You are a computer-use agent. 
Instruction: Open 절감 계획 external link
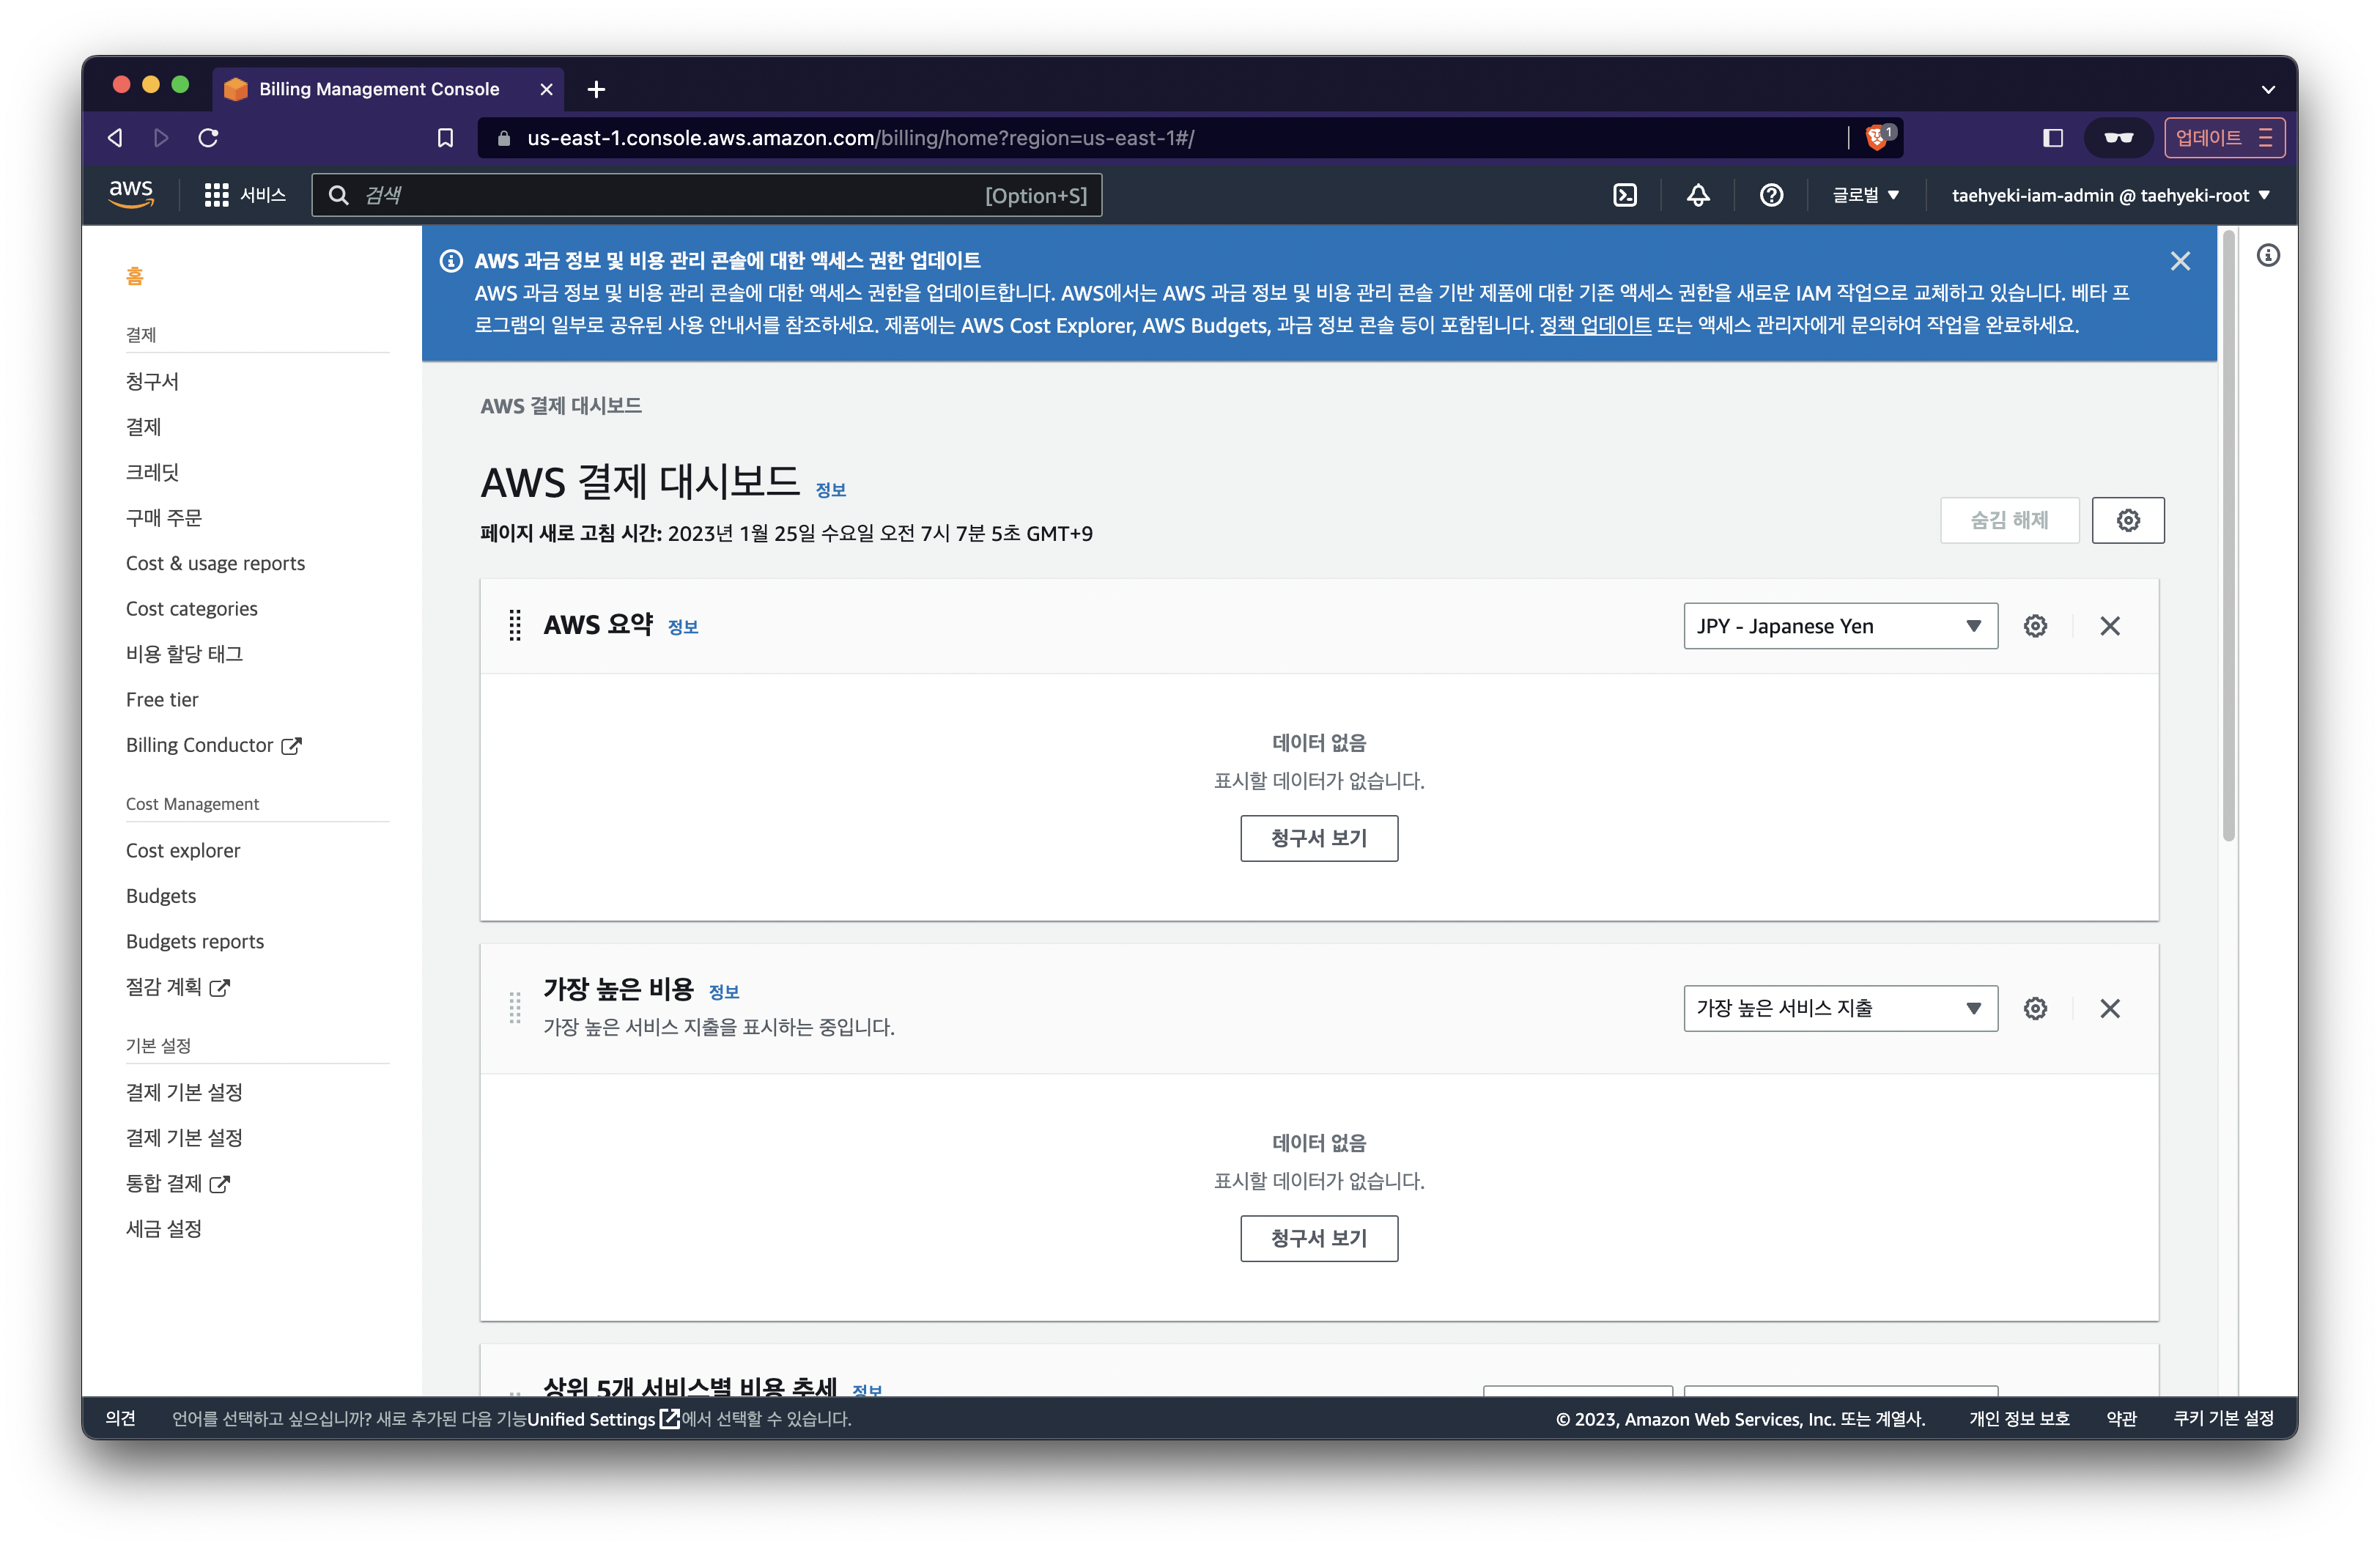tap(177, 987)
